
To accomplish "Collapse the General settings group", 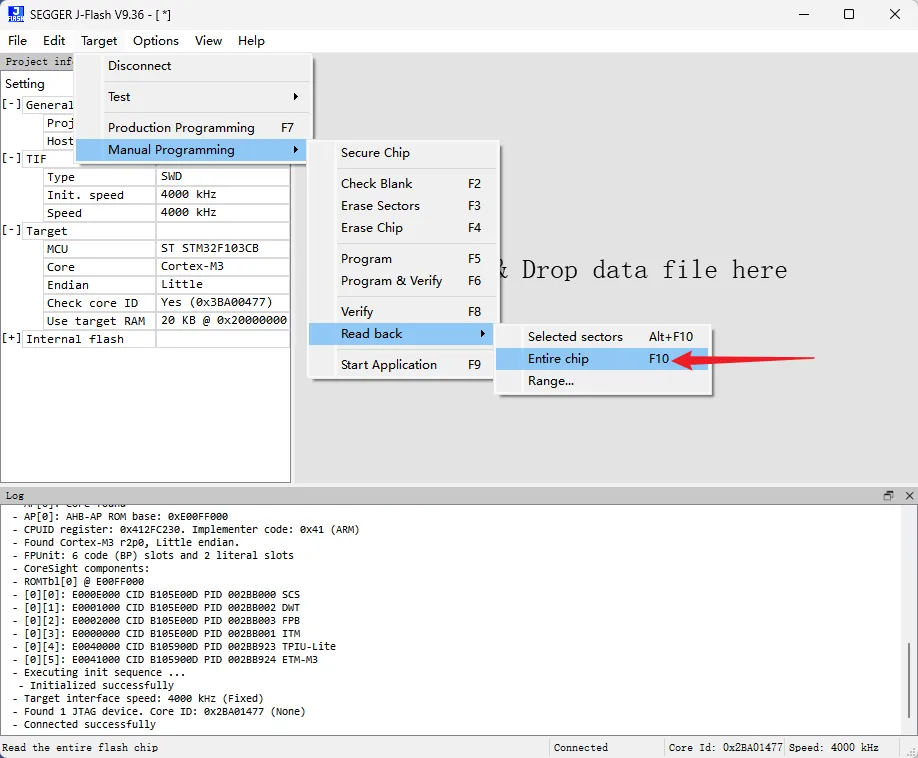I will 11,104.
